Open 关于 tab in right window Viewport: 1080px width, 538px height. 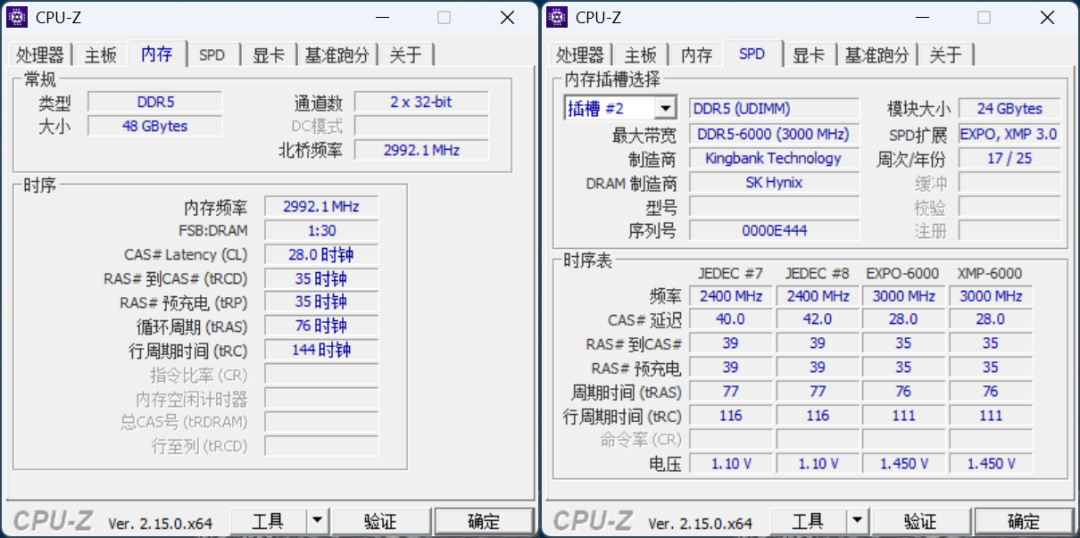pyautogui.click(x=946, y=55)
